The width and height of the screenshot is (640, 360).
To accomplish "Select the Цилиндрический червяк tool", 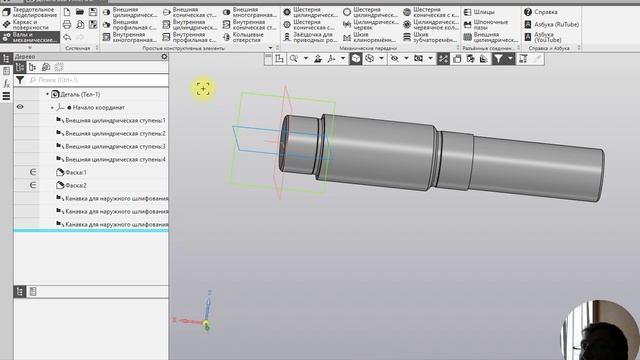I will click(x=371, y=24).
